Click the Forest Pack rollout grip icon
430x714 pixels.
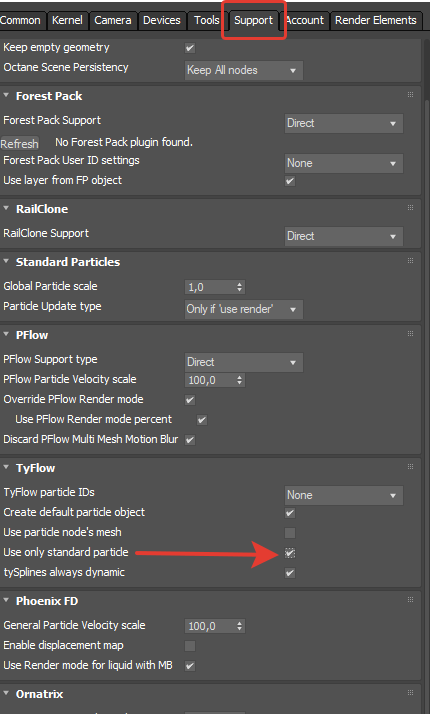click(x=410, y=95)
